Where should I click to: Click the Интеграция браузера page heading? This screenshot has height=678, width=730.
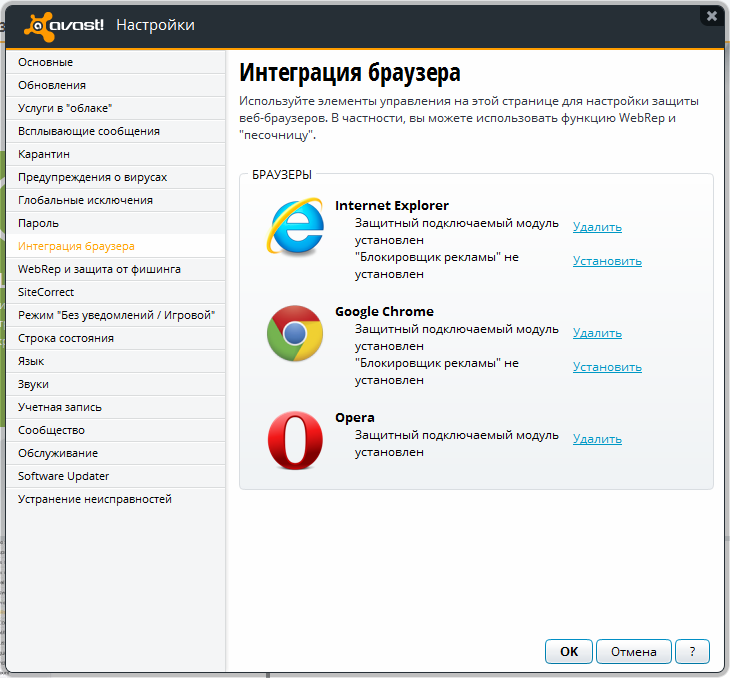click(x=350, y=73)
